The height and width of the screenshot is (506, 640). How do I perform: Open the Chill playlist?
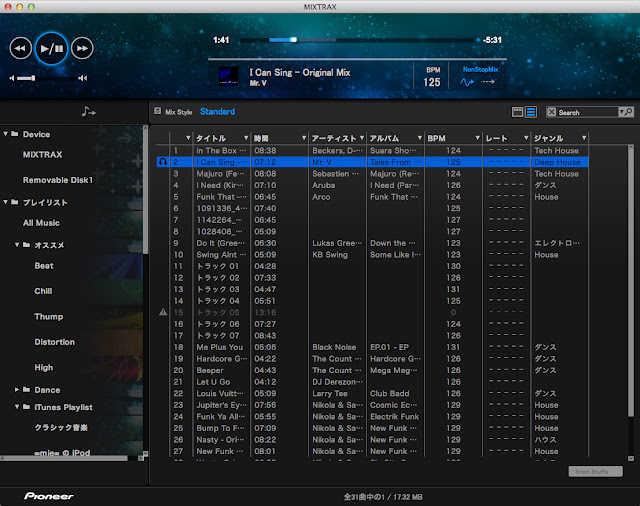point(43,291)
